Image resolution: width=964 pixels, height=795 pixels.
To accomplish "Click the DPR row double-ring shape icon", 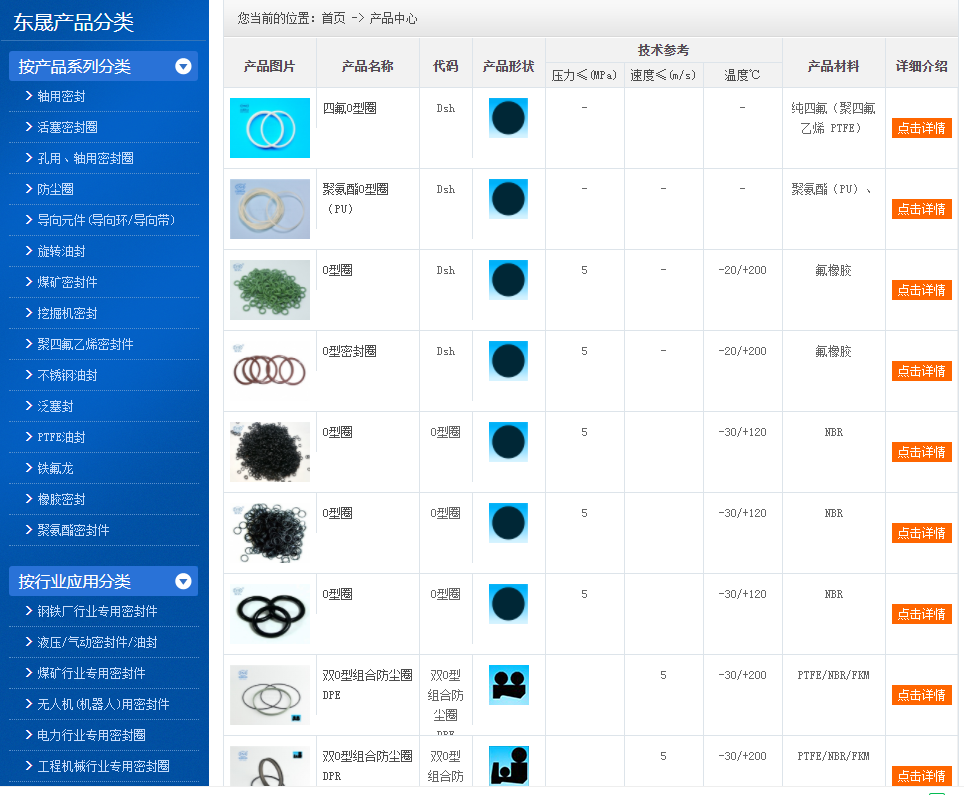I will 507,764.
